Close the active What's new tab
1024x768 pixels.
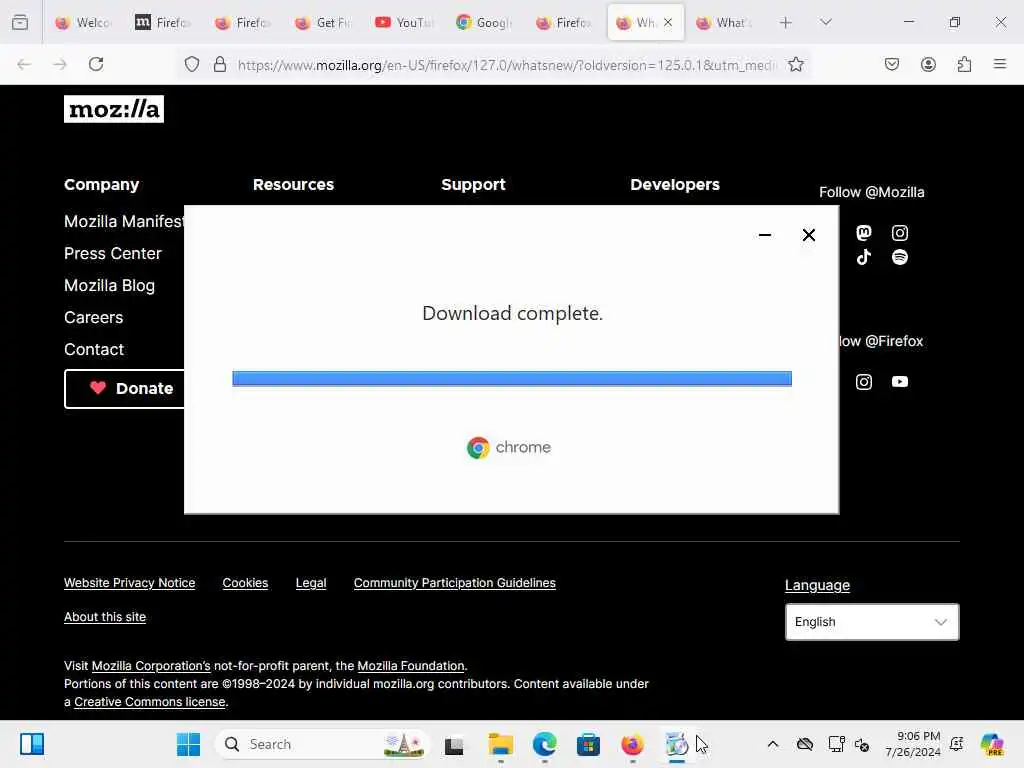tap(668, 22)
